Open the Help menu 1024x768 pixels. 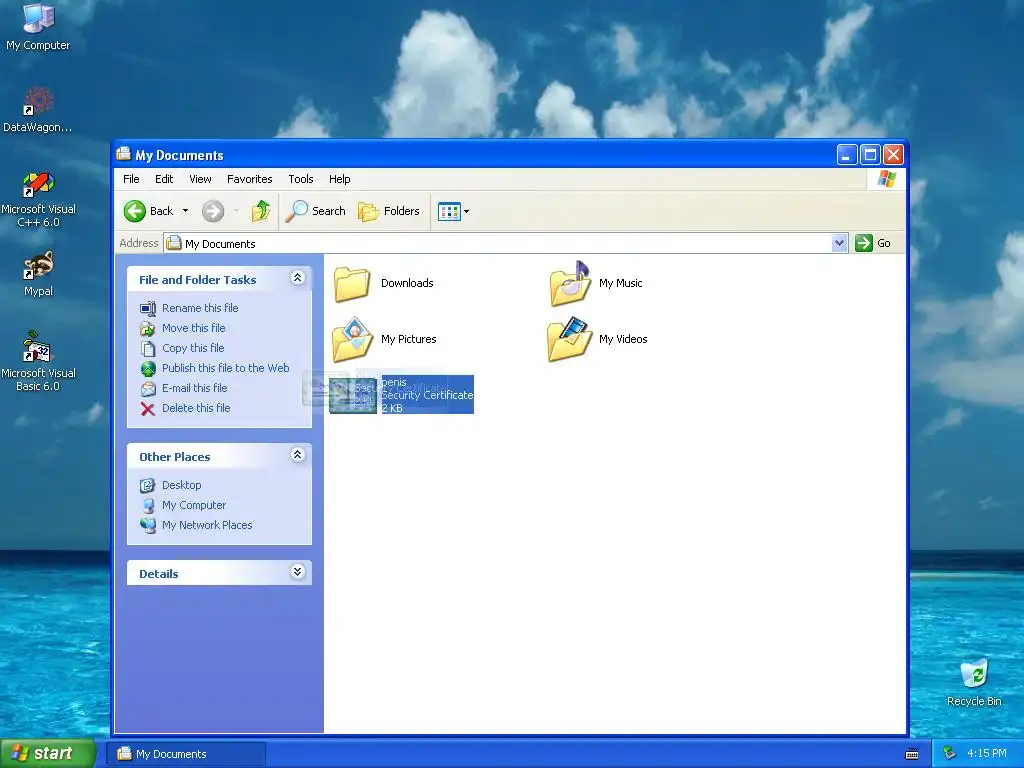pyautogui.click(x=340, y=179)
